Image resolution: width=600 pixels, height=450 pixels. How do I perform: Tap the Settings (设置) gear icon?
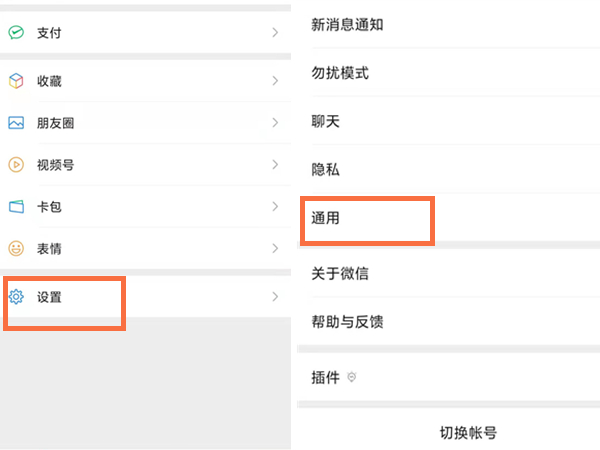(x=16, y=297)
